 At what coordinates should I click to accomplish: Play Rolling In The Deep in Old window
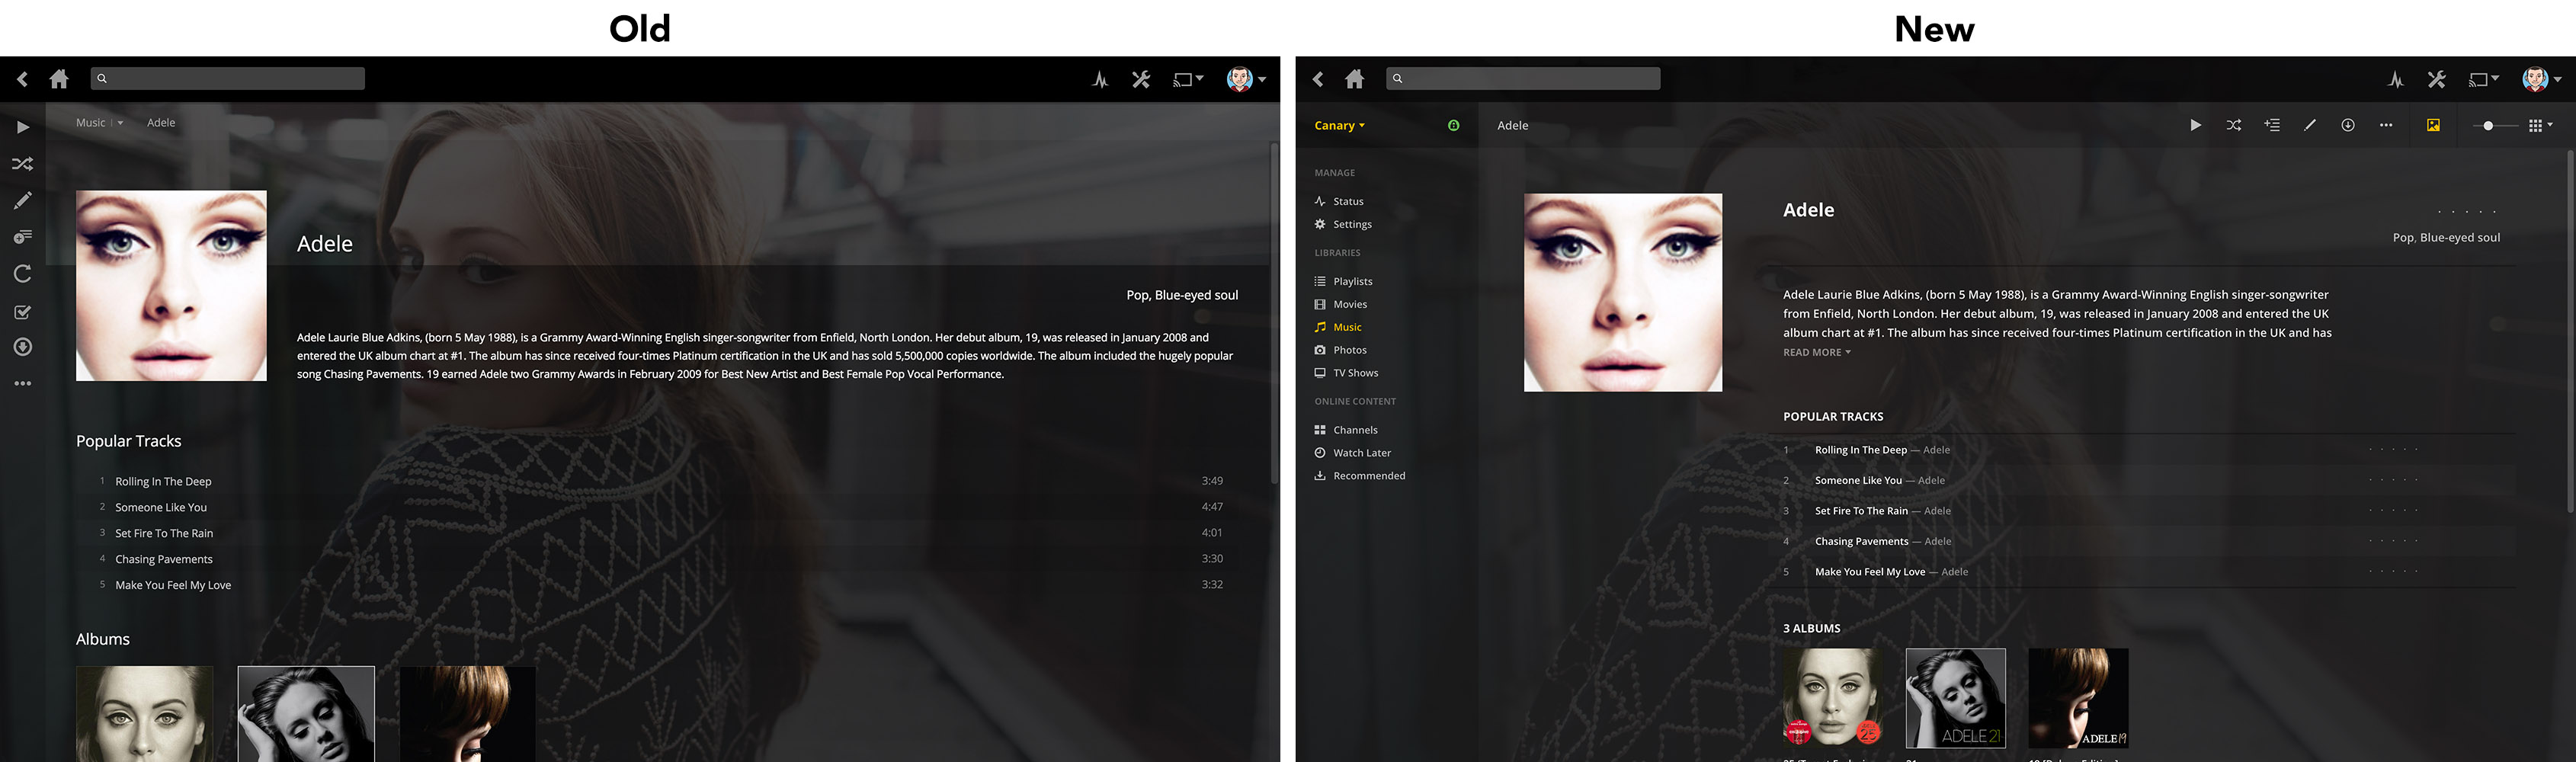pos(163,481)
